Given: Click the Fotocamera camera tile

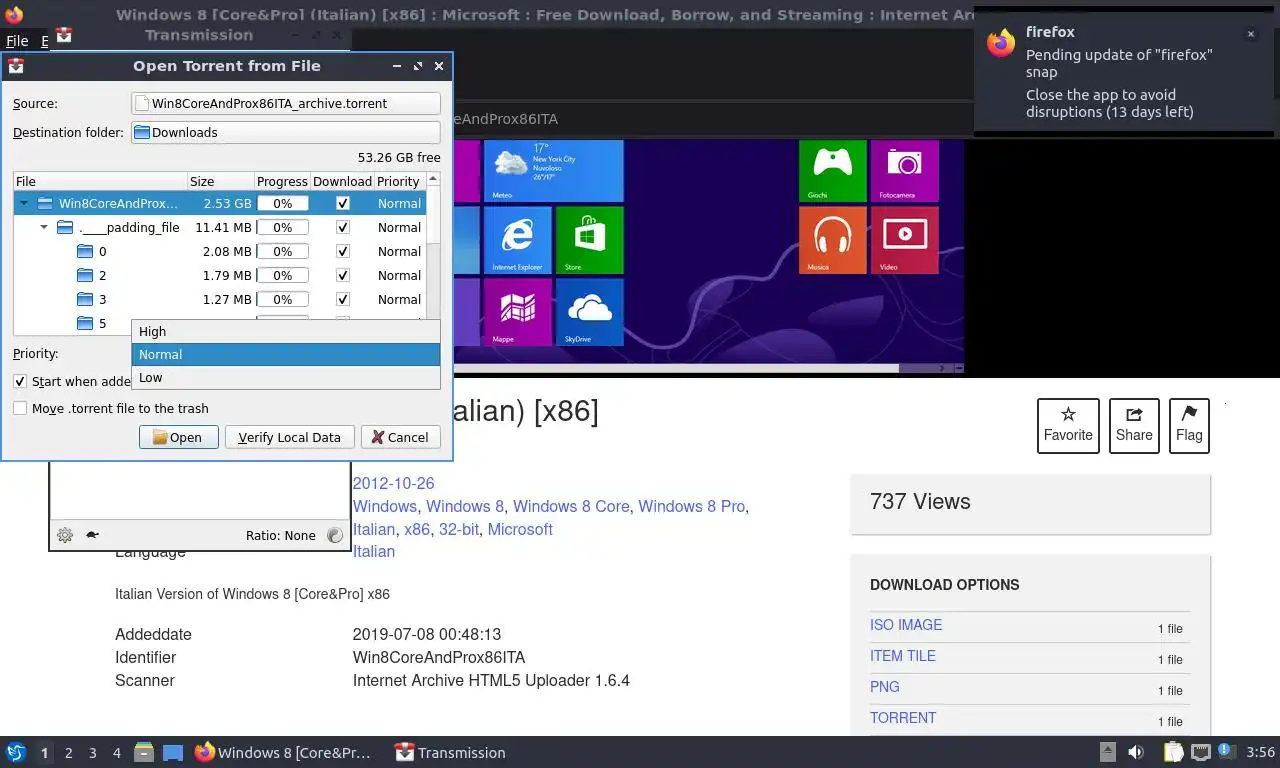Looking at the screenshot, I should pos(904,171).
